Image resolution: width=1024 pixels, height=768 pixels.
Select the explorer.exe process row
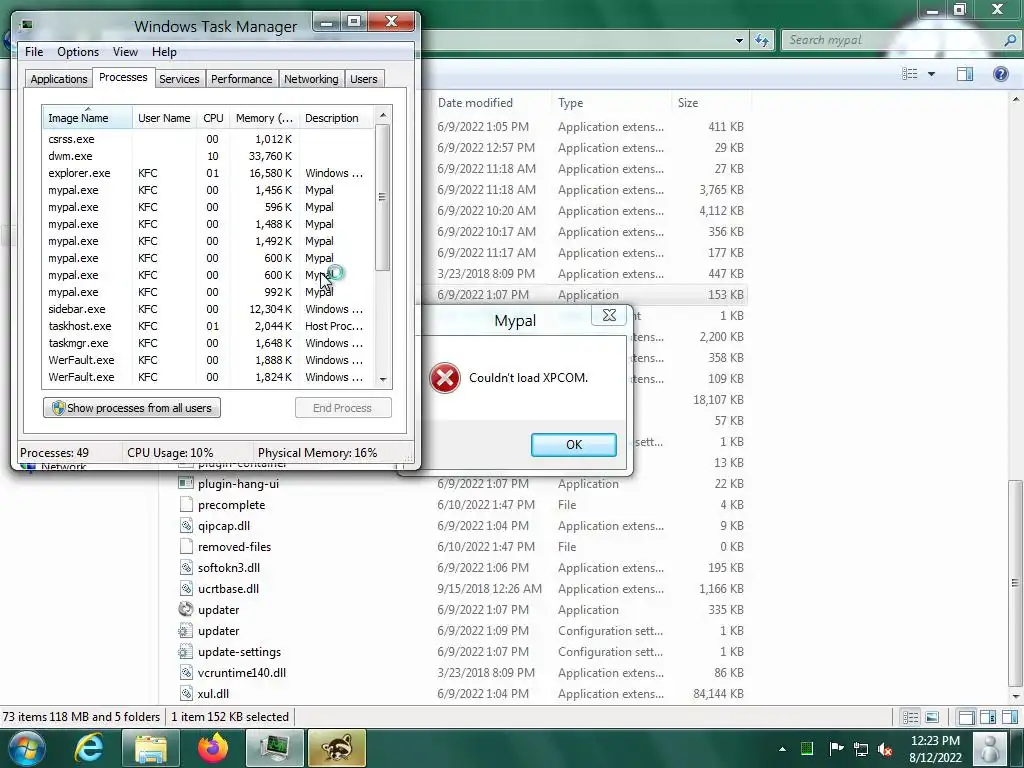tap(208, 173)
